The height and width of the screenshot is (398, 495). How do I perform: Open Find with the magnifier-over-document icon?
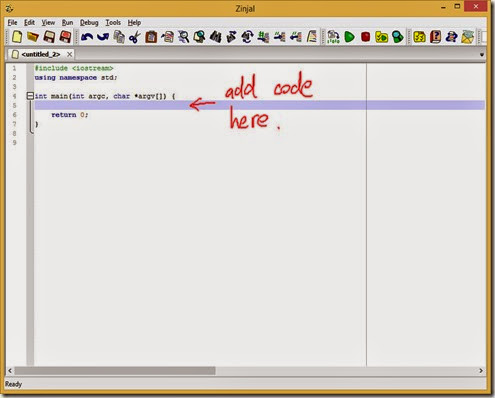(184, 37)
